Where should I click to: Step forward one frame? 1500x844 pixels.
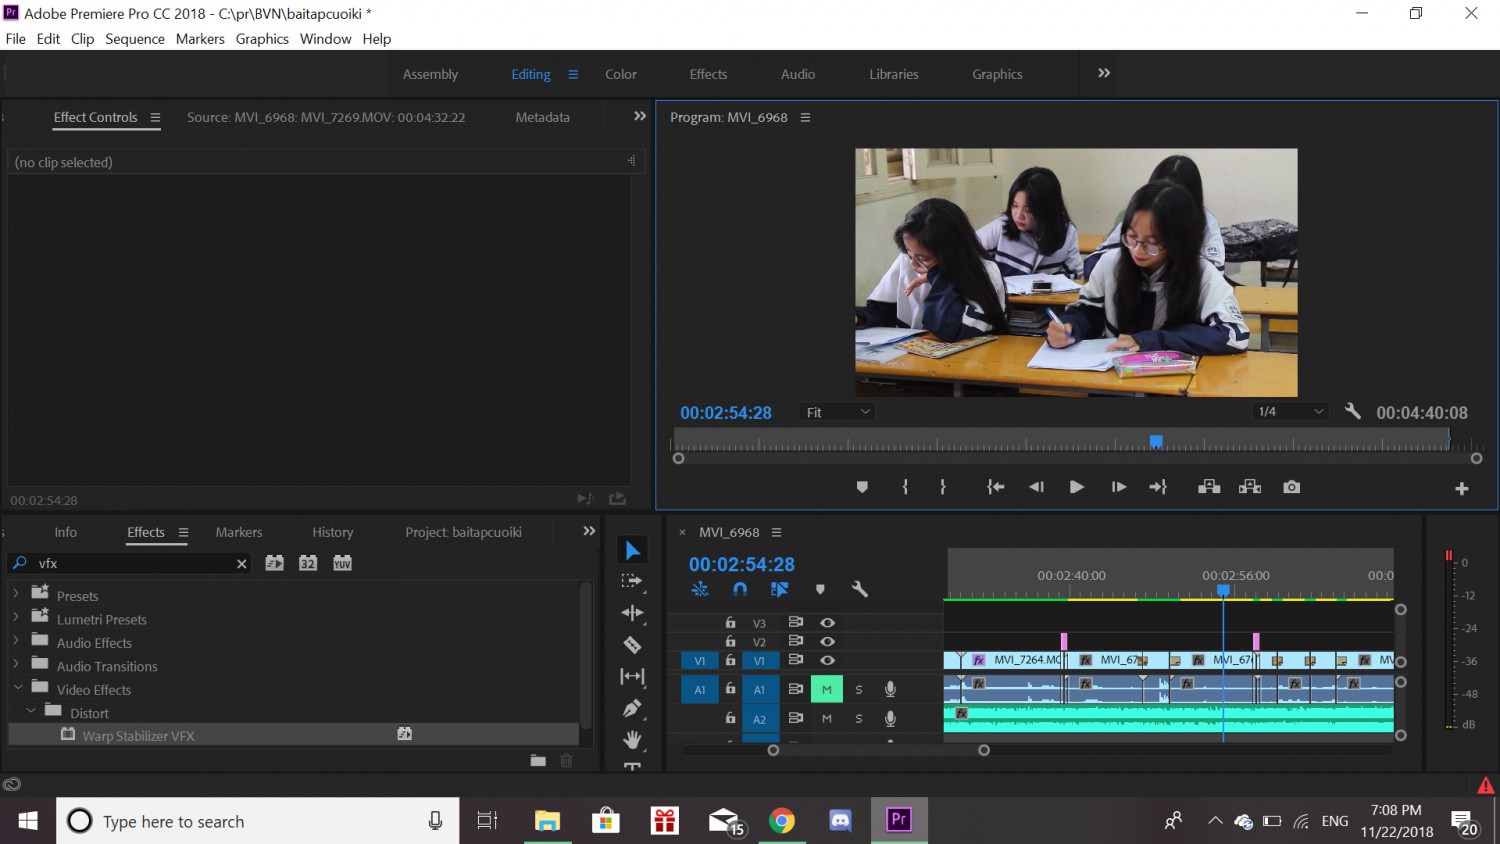click(x=1118, y=487)
